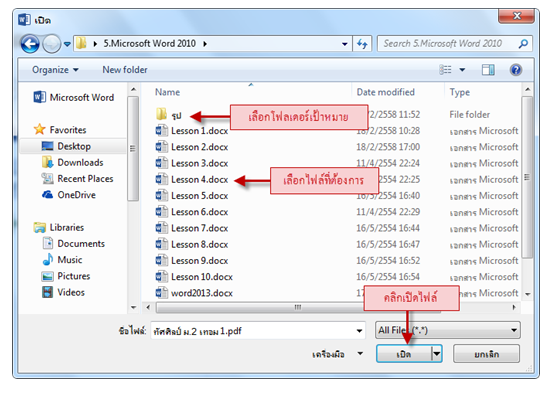Select Microsoft Word in navigation pane
This screenshot has width=553, height=393.
[x=74, y=97]
